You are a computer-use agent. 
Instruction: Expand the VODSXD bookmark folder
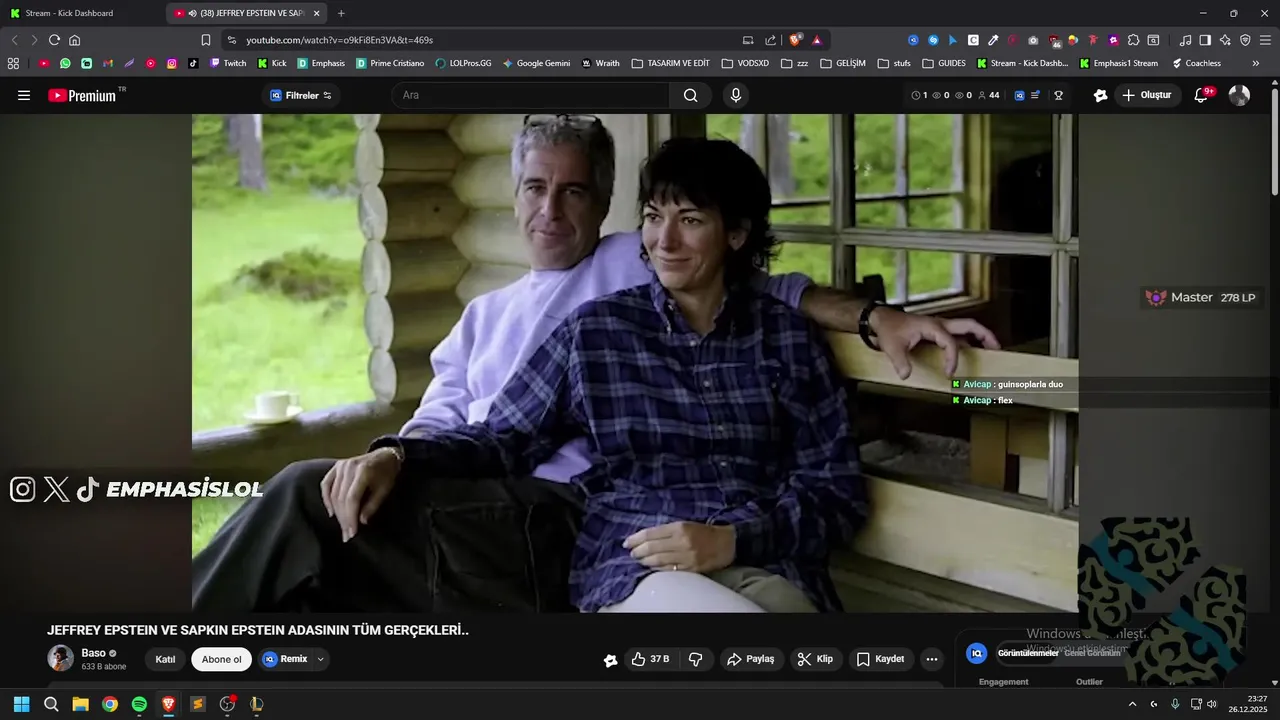746,63
